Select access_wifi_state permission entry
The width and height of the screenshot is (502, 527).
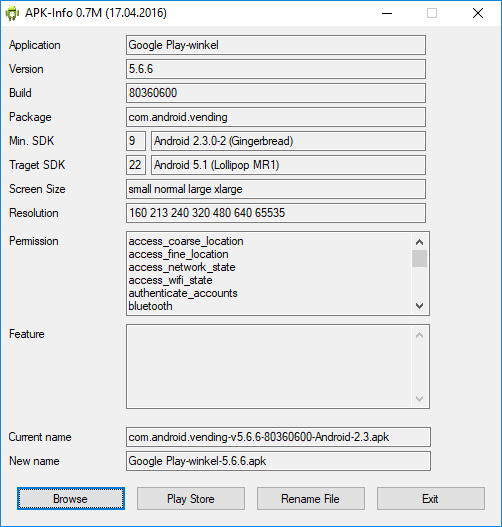pos(170,280)
